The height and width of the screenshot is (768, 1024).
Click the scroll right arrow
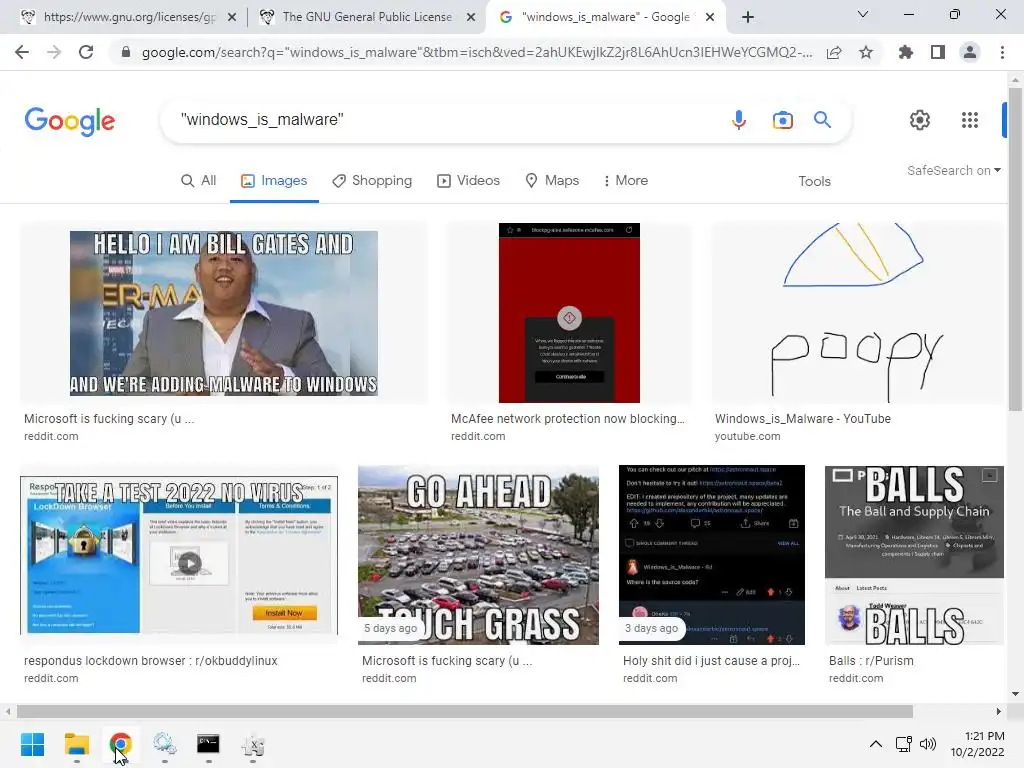coord(999,711)
